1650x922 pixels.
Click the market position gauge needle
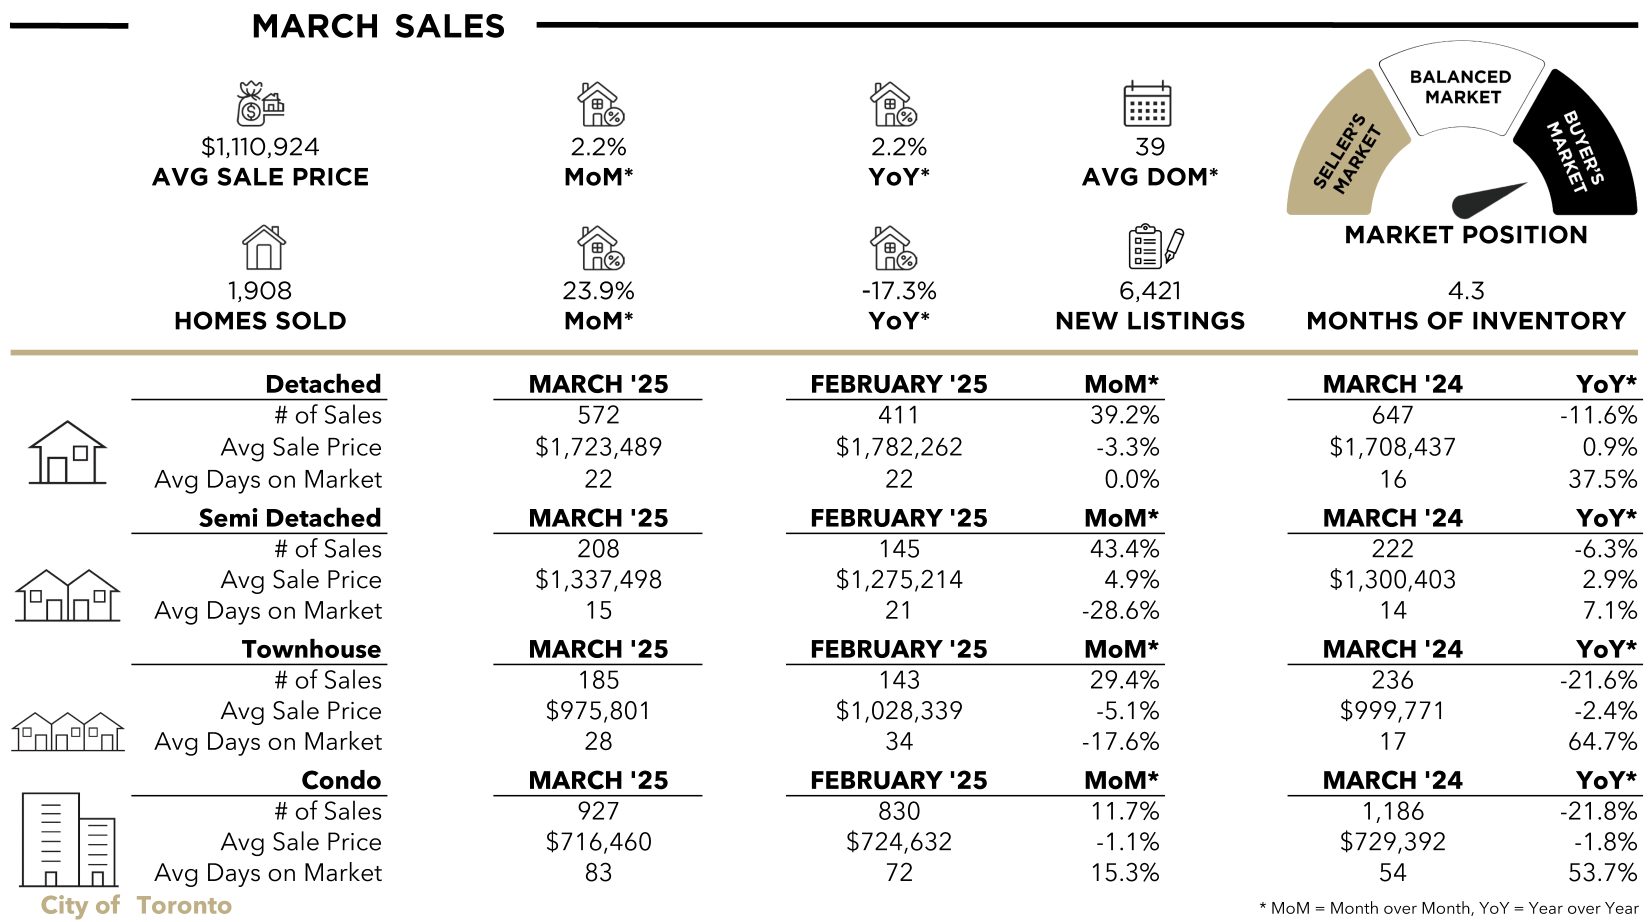click(1488, 200)
